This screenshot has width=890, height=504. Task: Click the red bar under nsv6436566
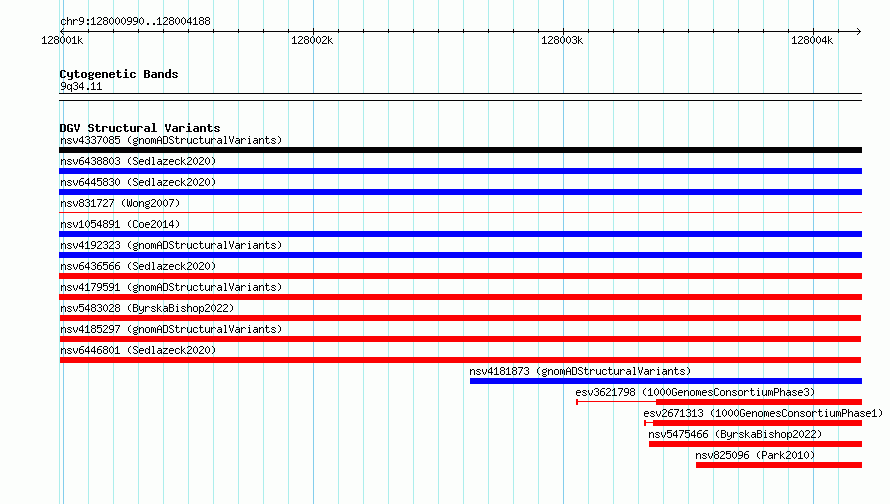click(460, 276)
